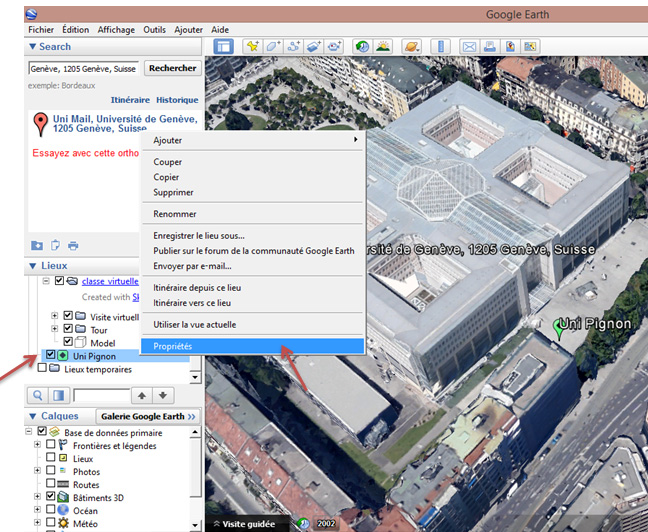
Task: Copy search results to clipboard icon
Action: click(x=55, y=246)
